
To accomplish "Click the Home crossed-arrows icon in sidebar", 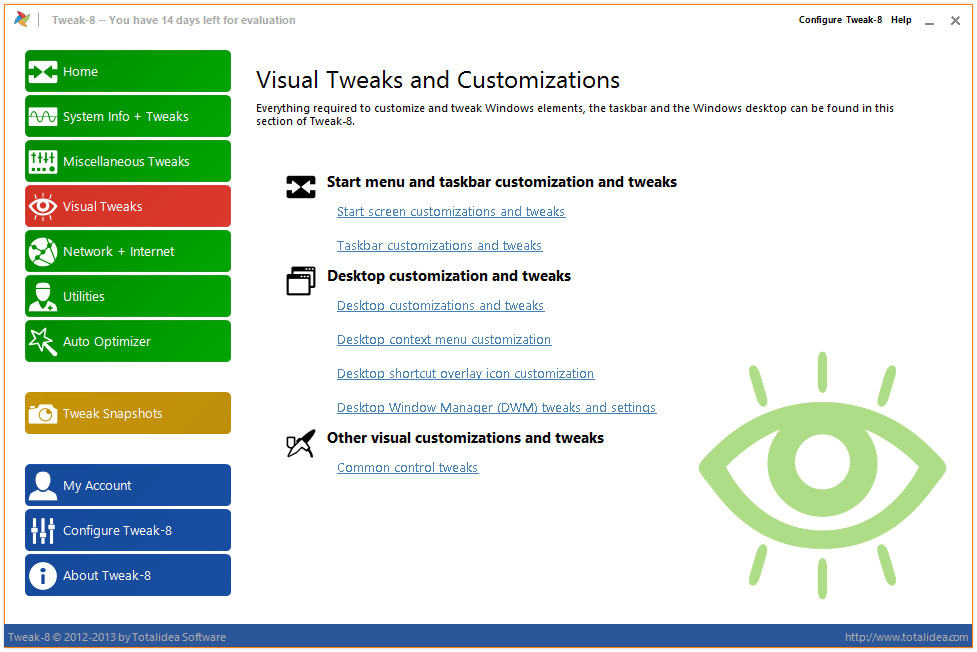I will click(42, 72).
